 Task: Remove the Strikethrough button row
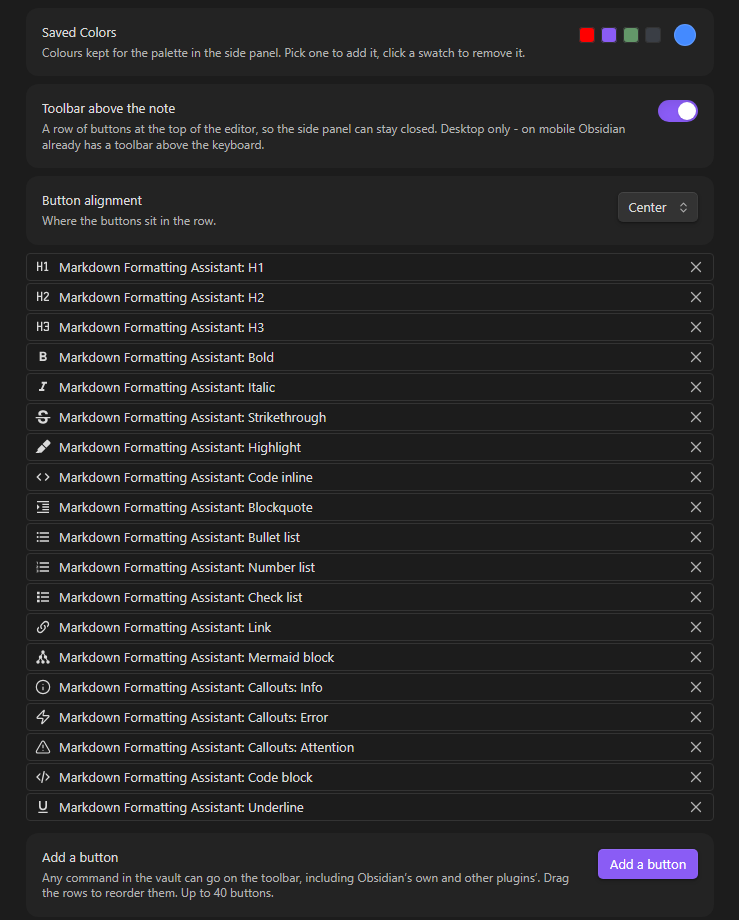tap(696, 417)
